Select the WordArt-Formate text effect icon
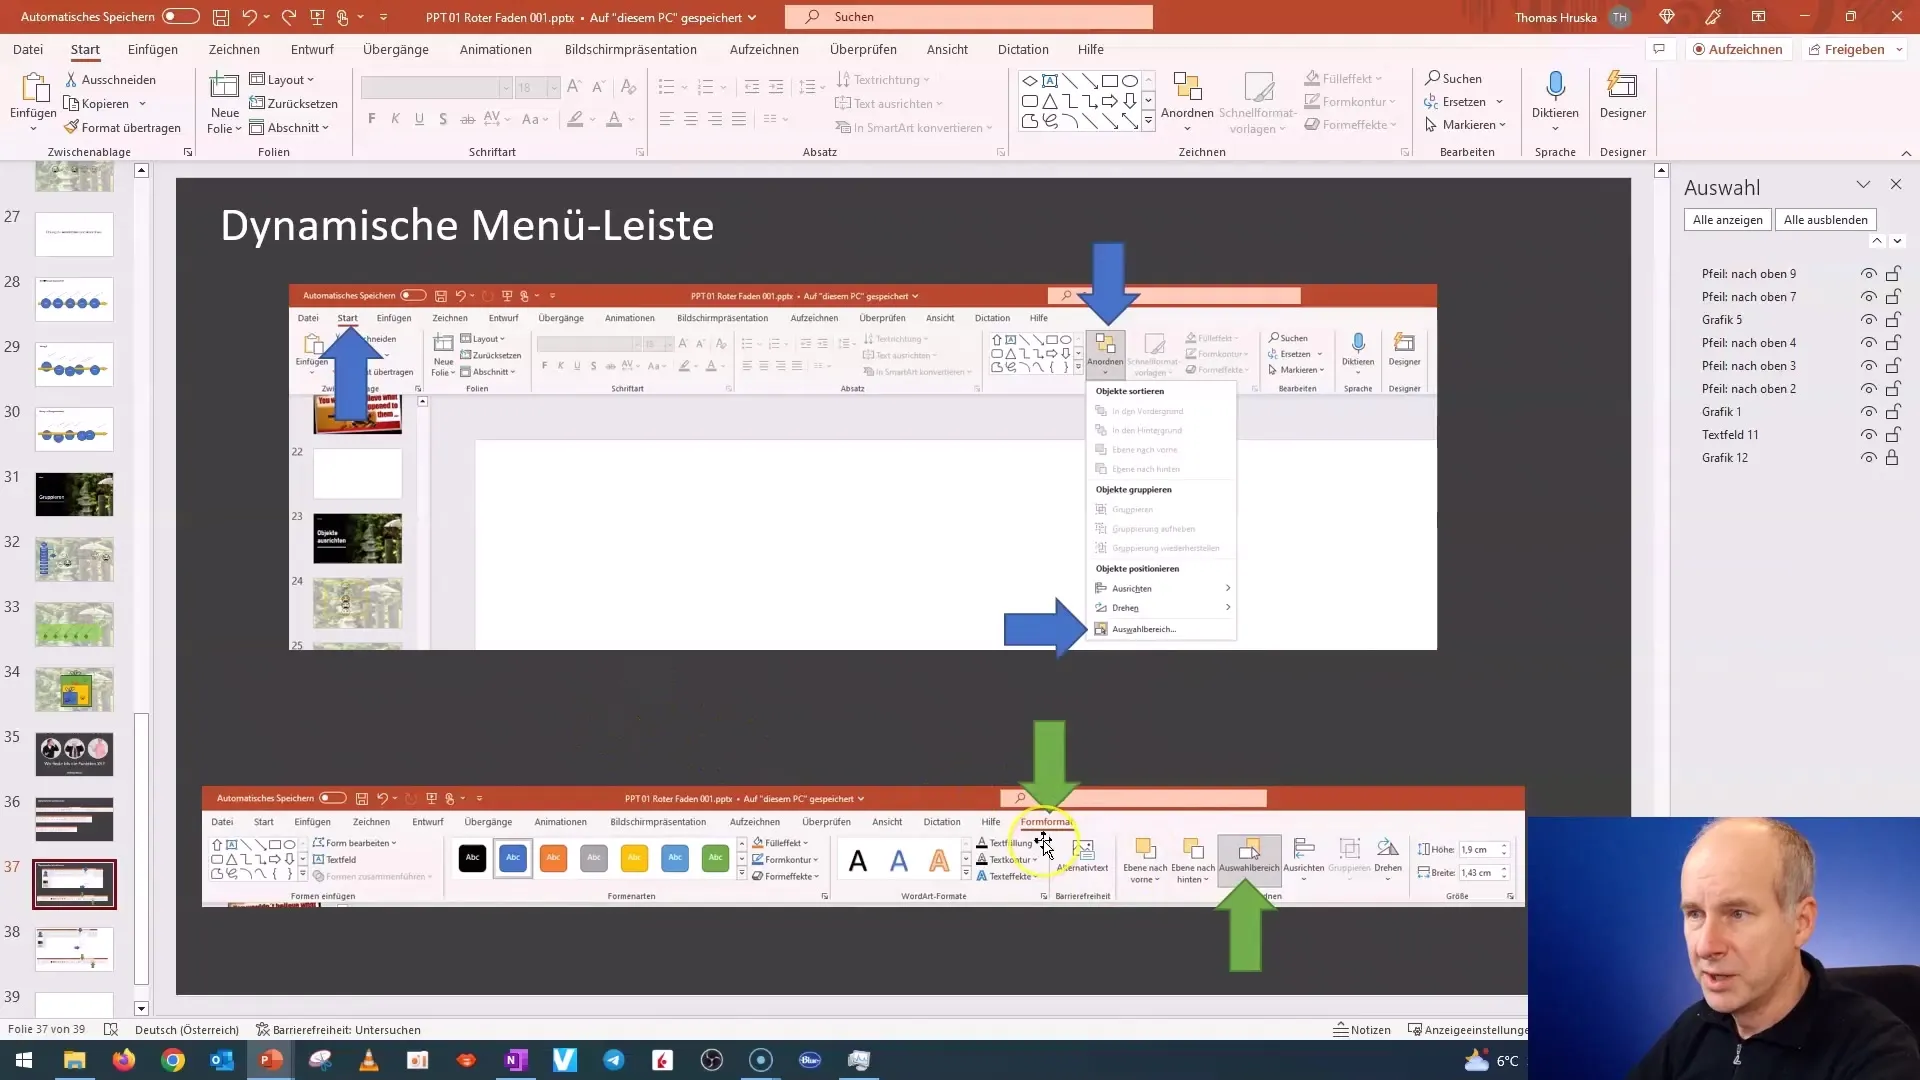 (x=984, y=876)
